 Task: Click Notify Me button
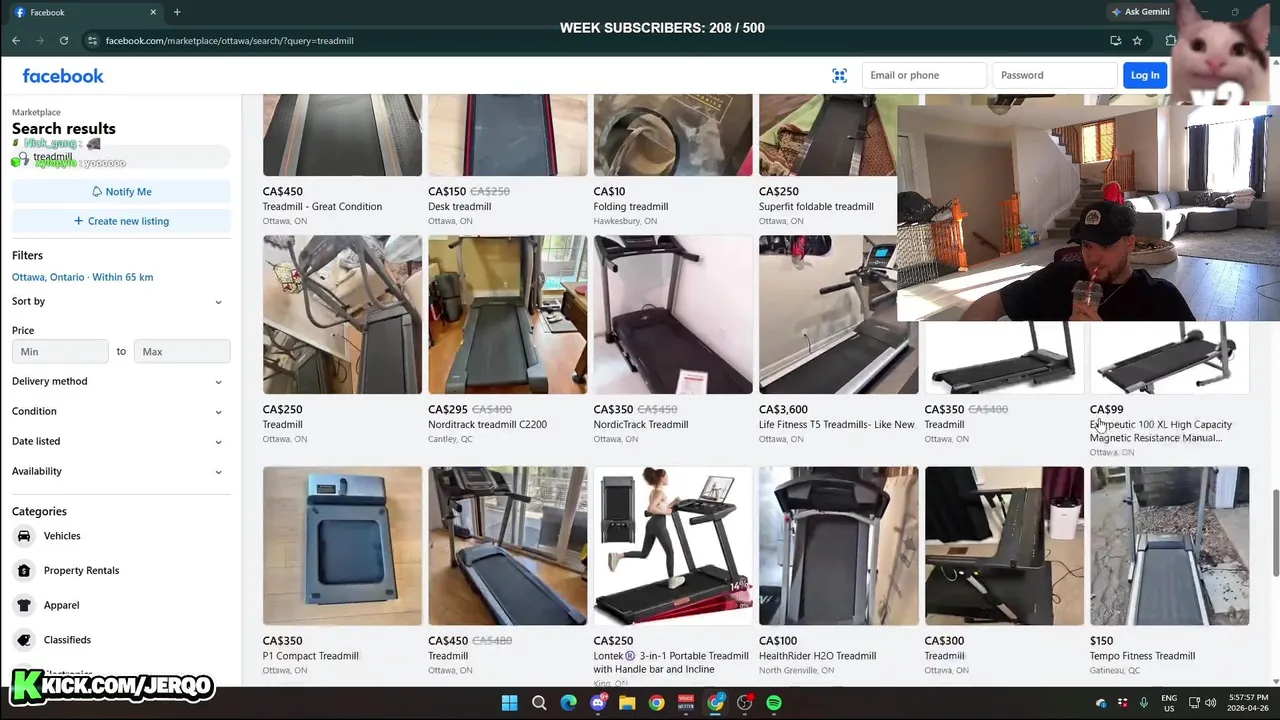click(121, 192)
